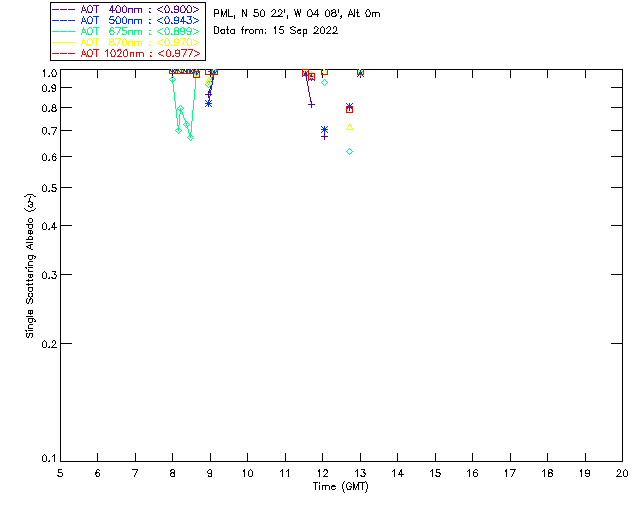Click the yellow triangle marker near 0.7
Screen dimensions: 640x512
pos(349,127)
